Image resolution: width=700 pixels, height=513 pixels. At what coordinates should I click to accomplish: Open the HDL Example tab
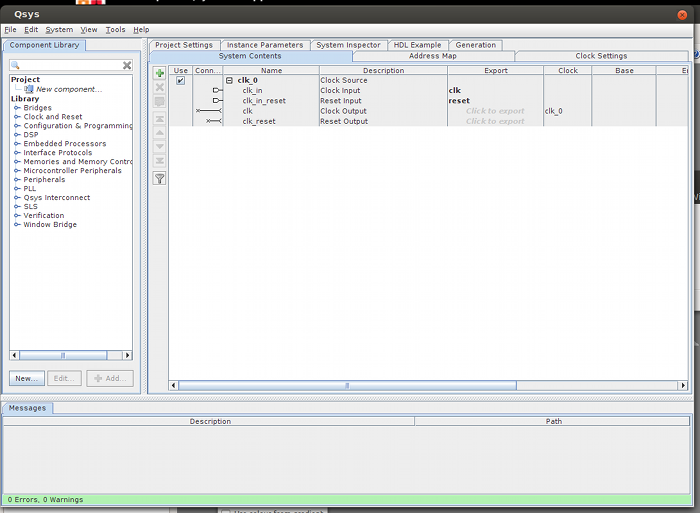pyautogui.click(x=417, y=45)
